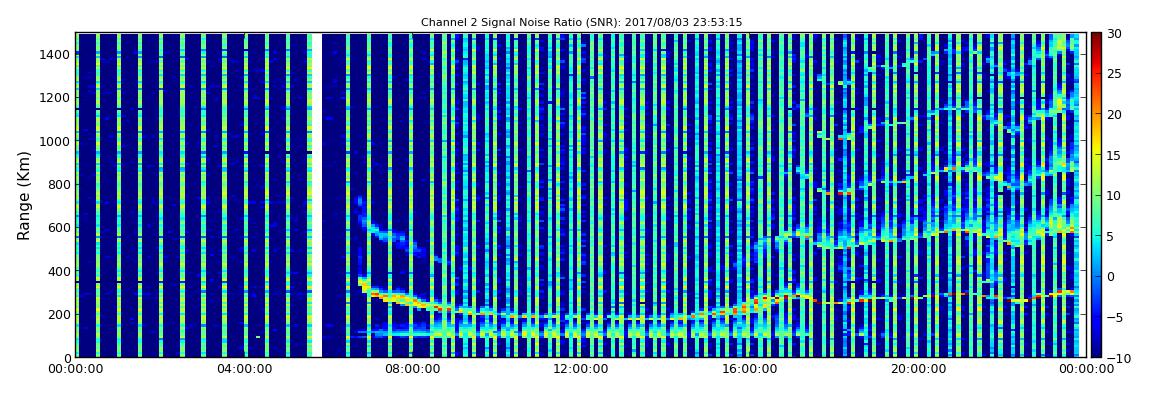Click the 400 range tick label
This screenshot has height=407, width=1150.
click(59, 271)
